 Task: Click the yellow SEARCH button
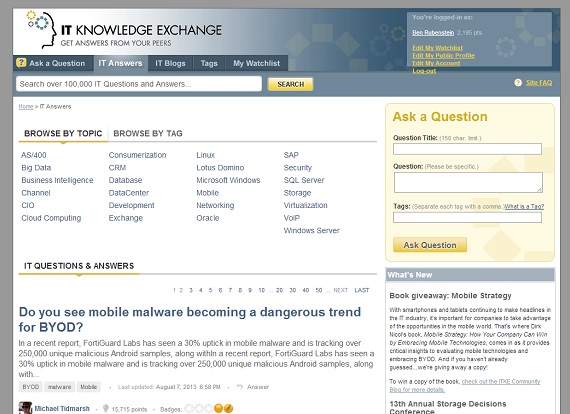coord(290,84)
